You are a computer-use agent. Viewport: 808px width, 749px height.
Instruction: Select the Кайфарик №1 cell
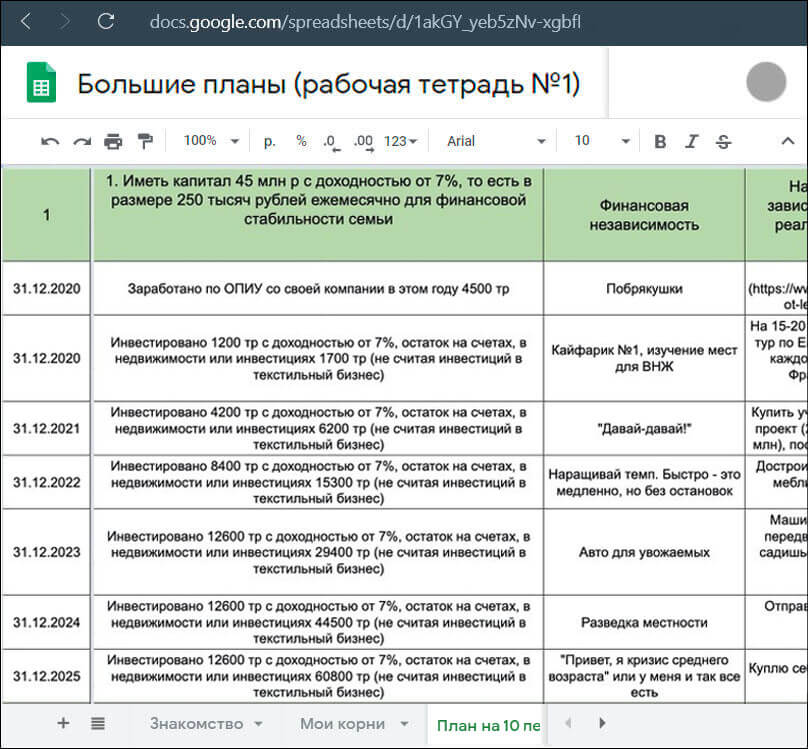coord(644,359)
